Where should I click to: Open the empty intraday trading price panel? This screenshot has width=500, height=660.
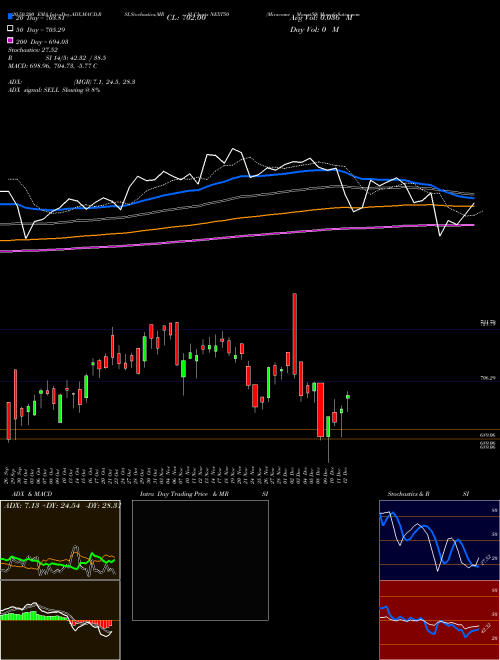coord(200,560)
